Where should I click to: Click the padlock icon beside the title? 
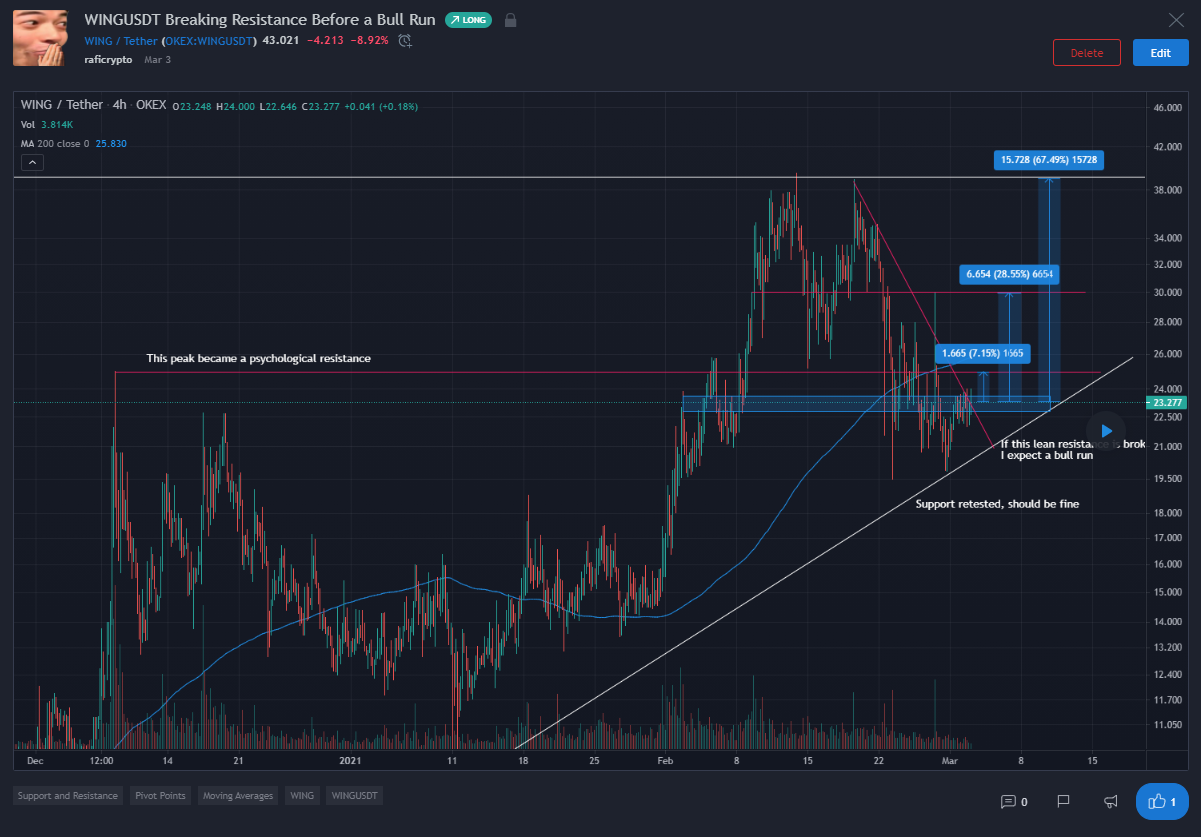point(510,20)
